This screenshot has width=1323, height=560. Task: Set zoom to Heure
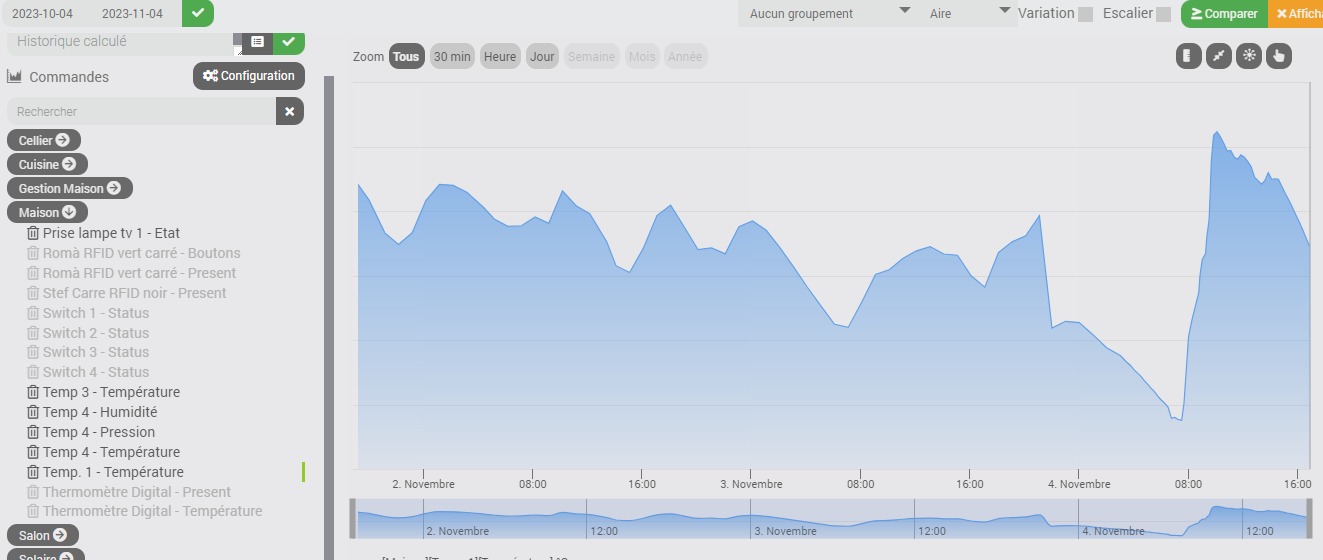coord(500,57)
